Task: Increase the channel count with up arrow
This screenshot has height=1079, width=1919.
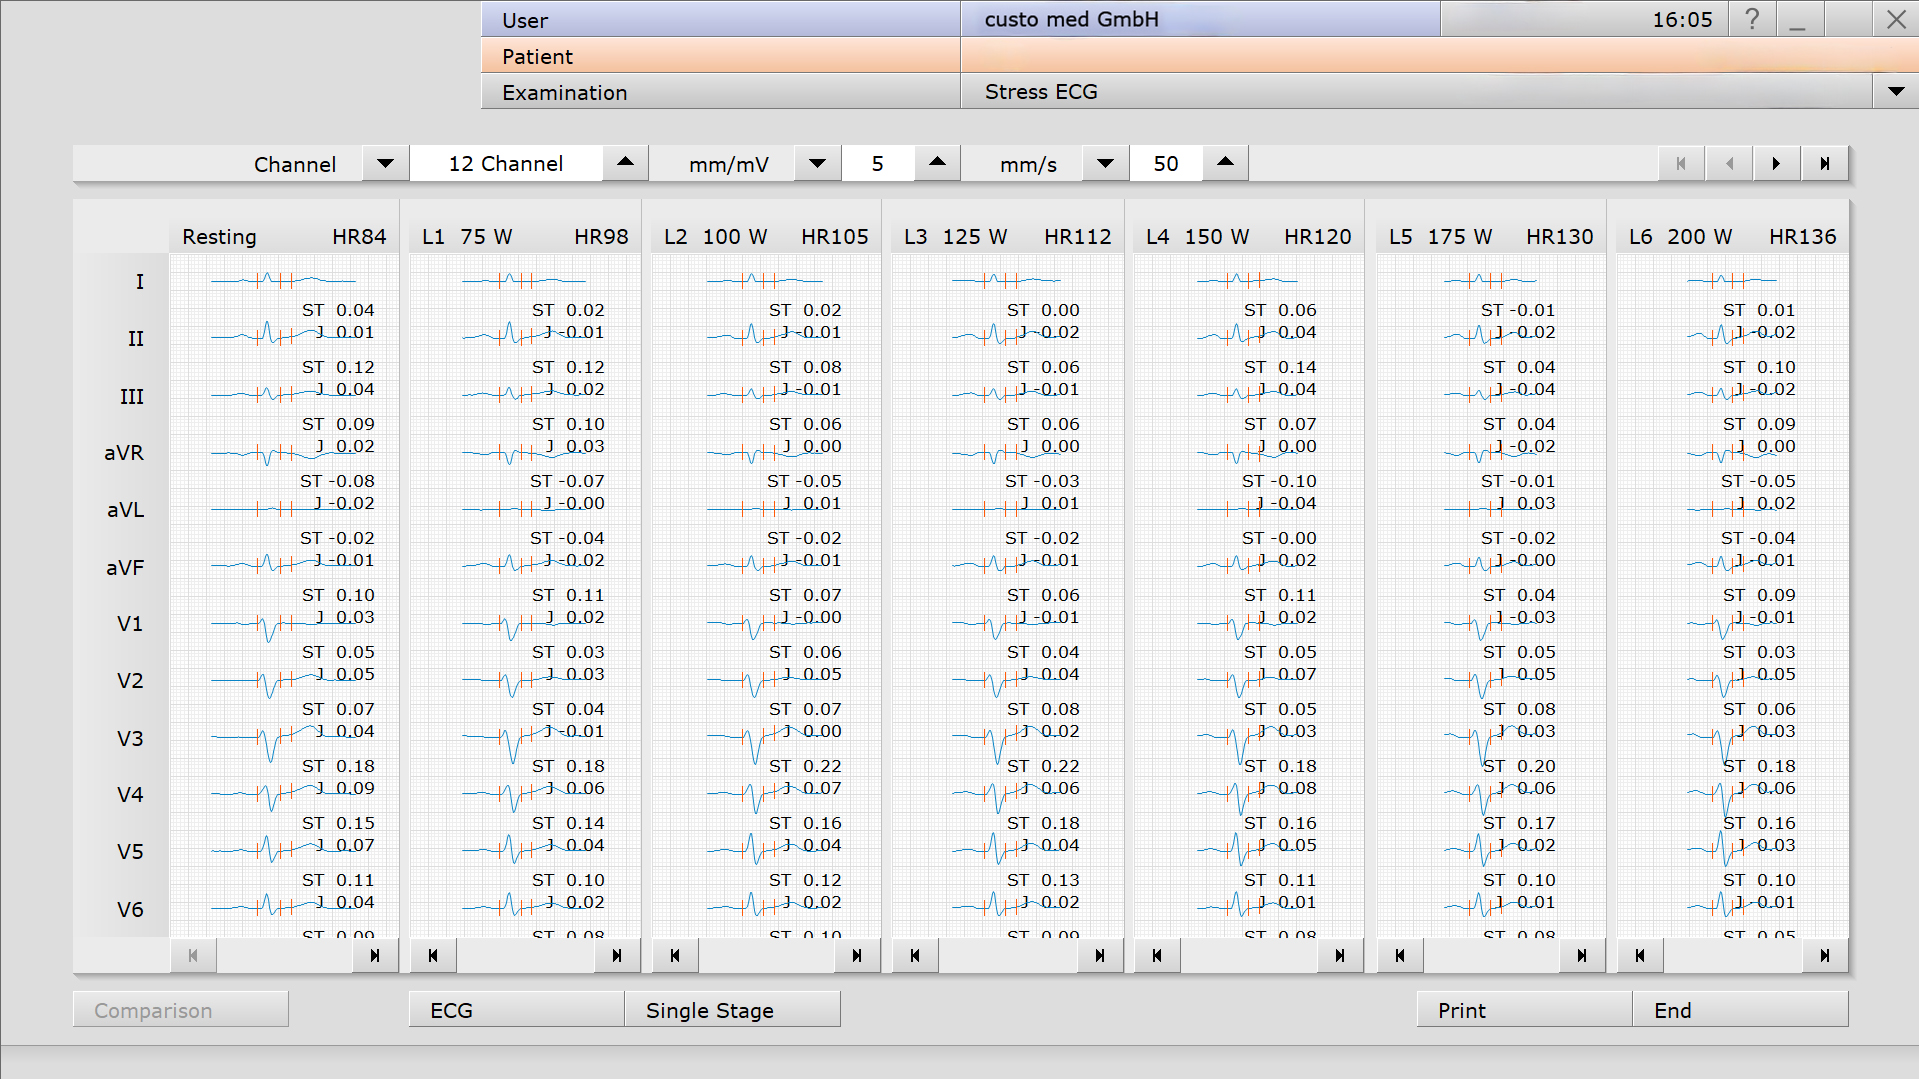Action: coord(625,163)
